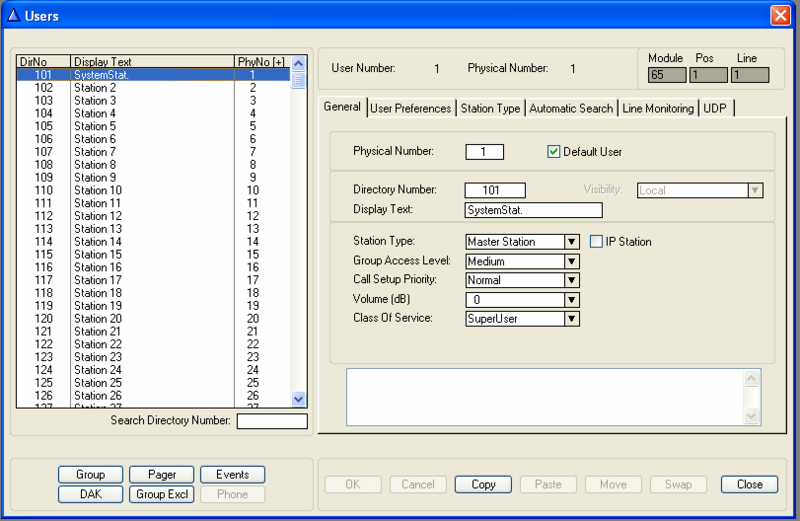Select the Automatic Search tab
The width and height of the screenshot is (800, 521).
(571, 108)
